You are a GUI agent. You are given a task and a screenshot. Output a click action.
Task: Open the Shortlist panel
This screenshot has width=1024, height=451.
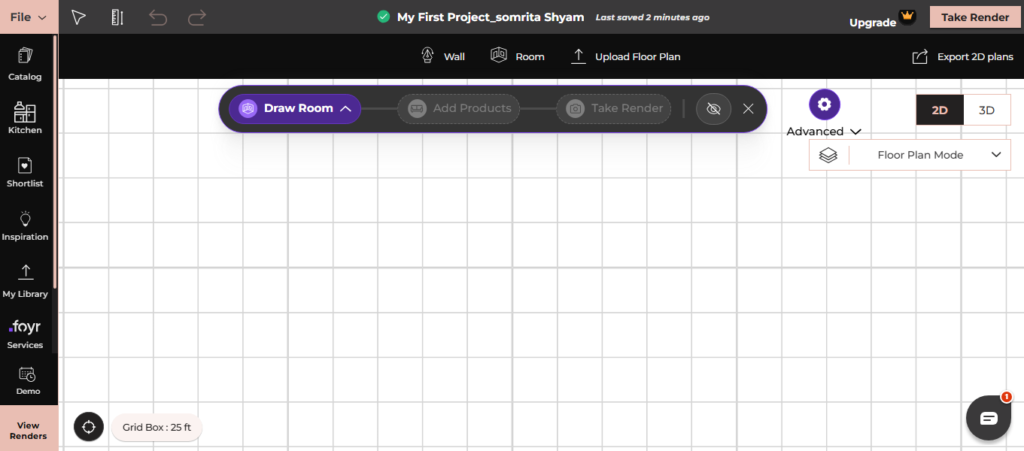(25, 172)
